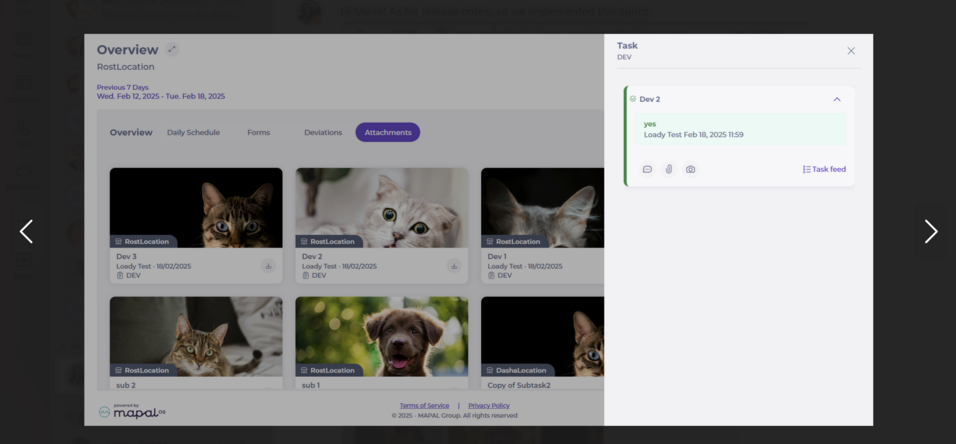Screen dimensions: 956x444
Task: Open the Forms tab
Action: [x=259, y=133]
